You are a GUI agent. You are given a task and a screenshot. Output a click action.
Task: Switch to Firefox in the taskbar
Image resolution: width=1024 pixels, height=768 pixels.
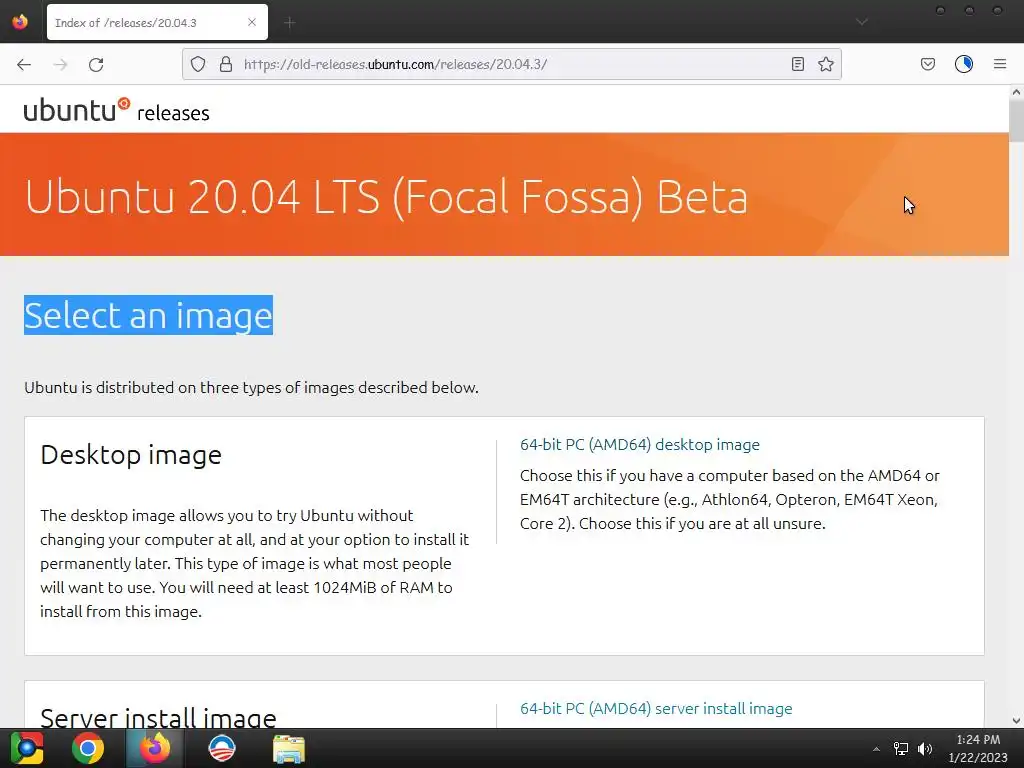click(155, 748)
